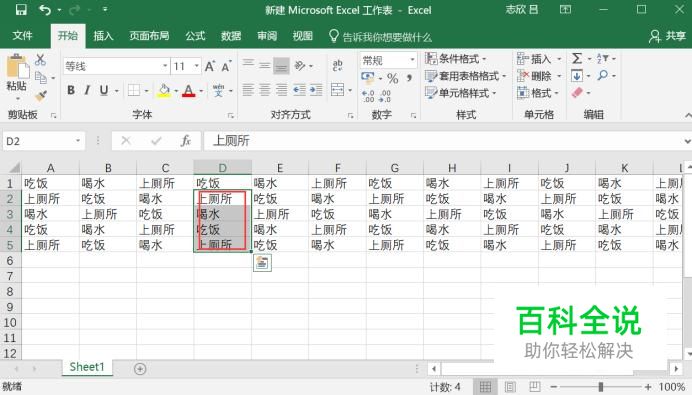
Task: Align cell text to the right
Action: 282,90
